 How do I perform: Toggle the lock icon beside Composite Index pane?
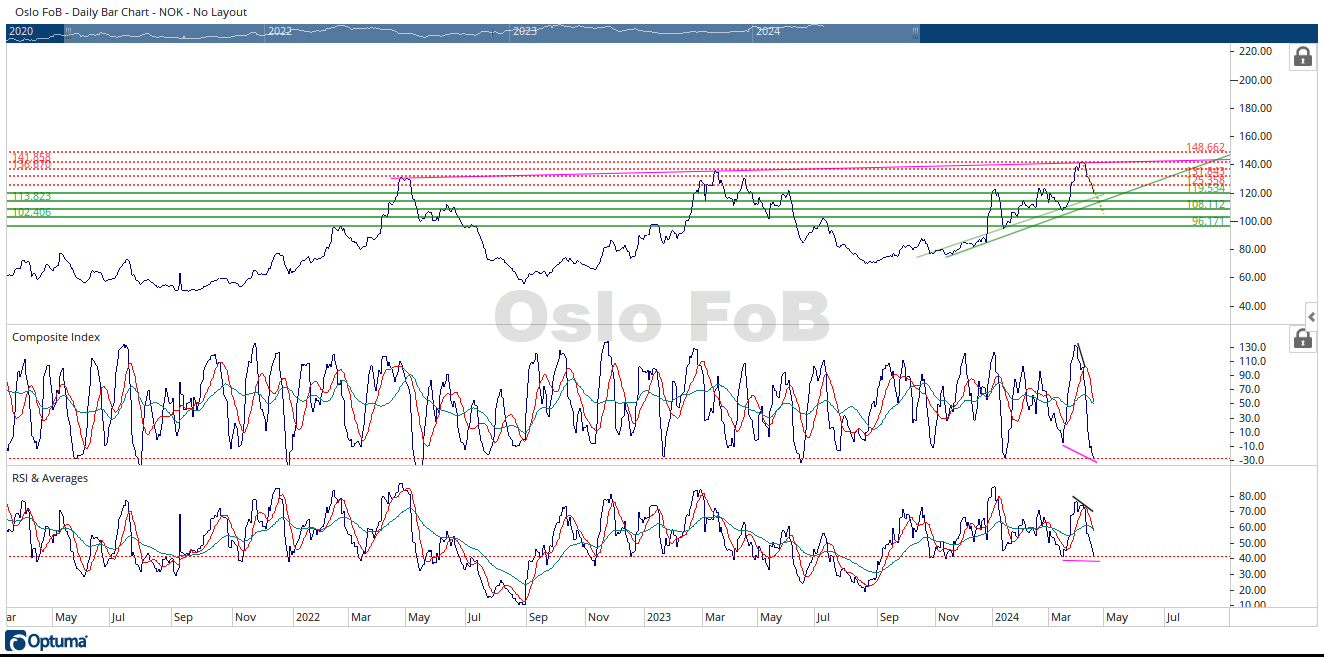[1302, 339]
